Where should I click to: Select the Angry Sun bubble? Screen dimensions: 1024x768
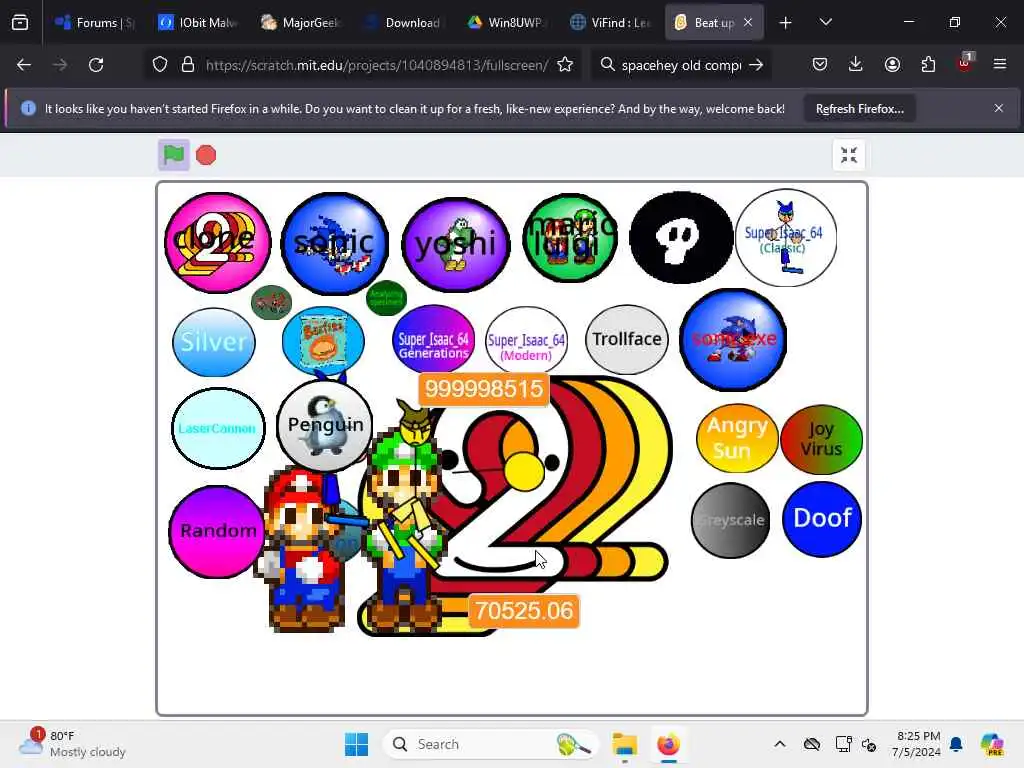(737, 438)
